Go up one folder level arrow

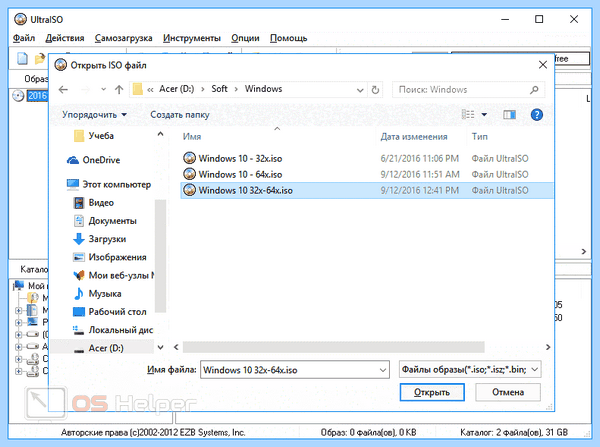[119, 90]
